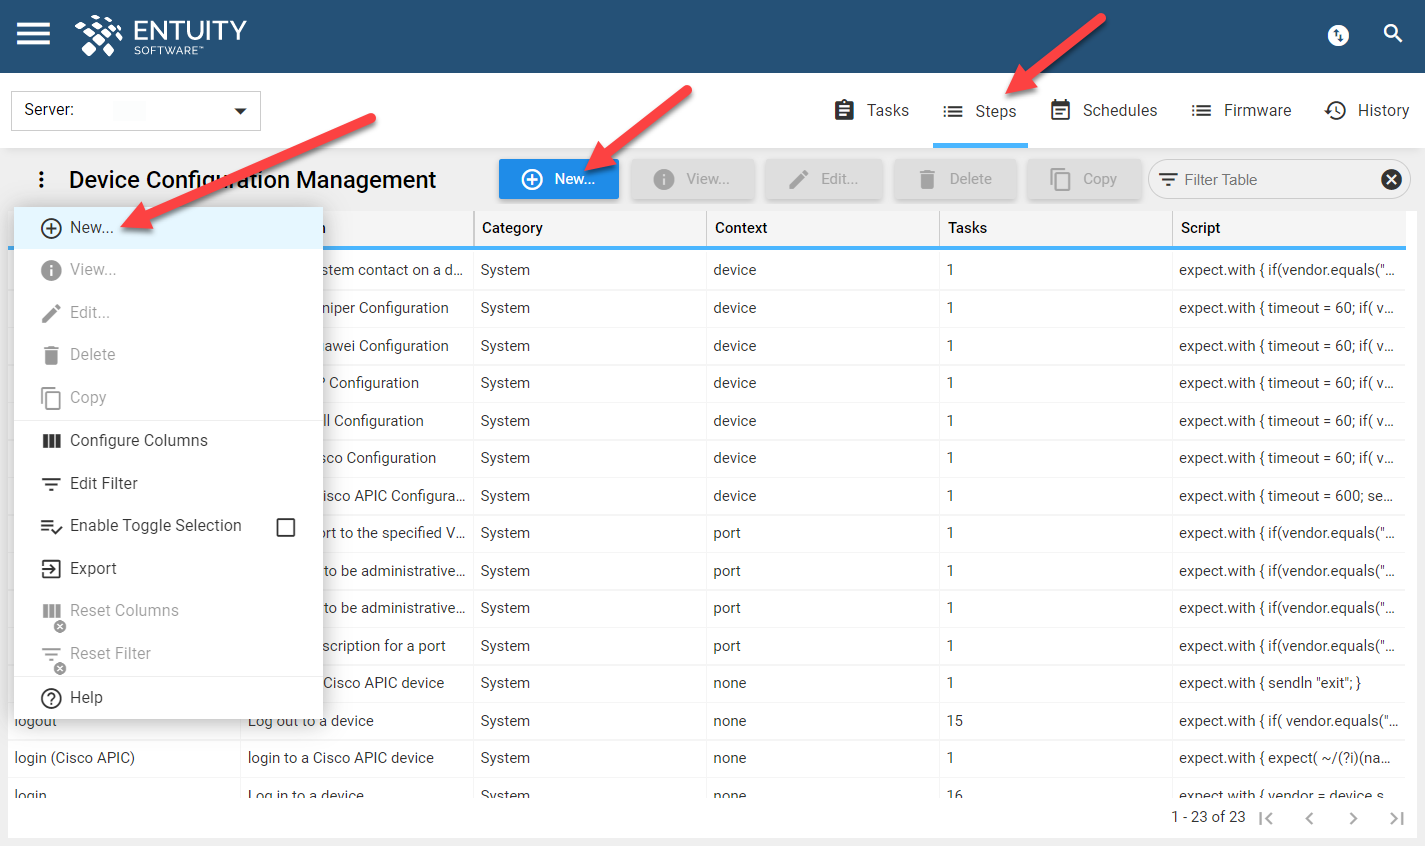Viewport: 1425px width, 846px height.
Task: Open the Firmware tab
Action: pyautogui.click(x=1241, y=110)
